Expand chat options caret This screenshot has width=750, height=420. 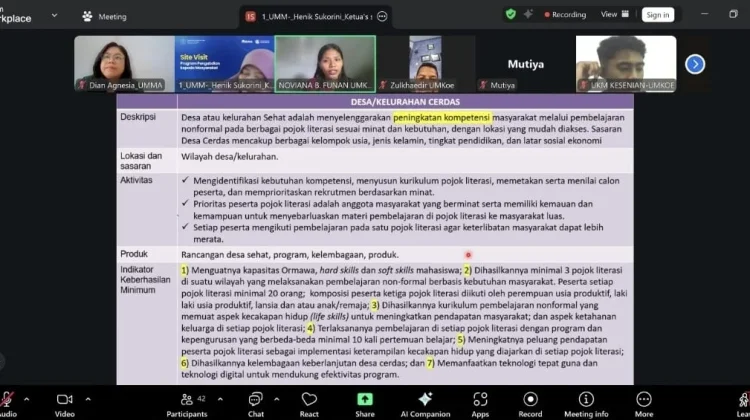[x=276, y=399]
